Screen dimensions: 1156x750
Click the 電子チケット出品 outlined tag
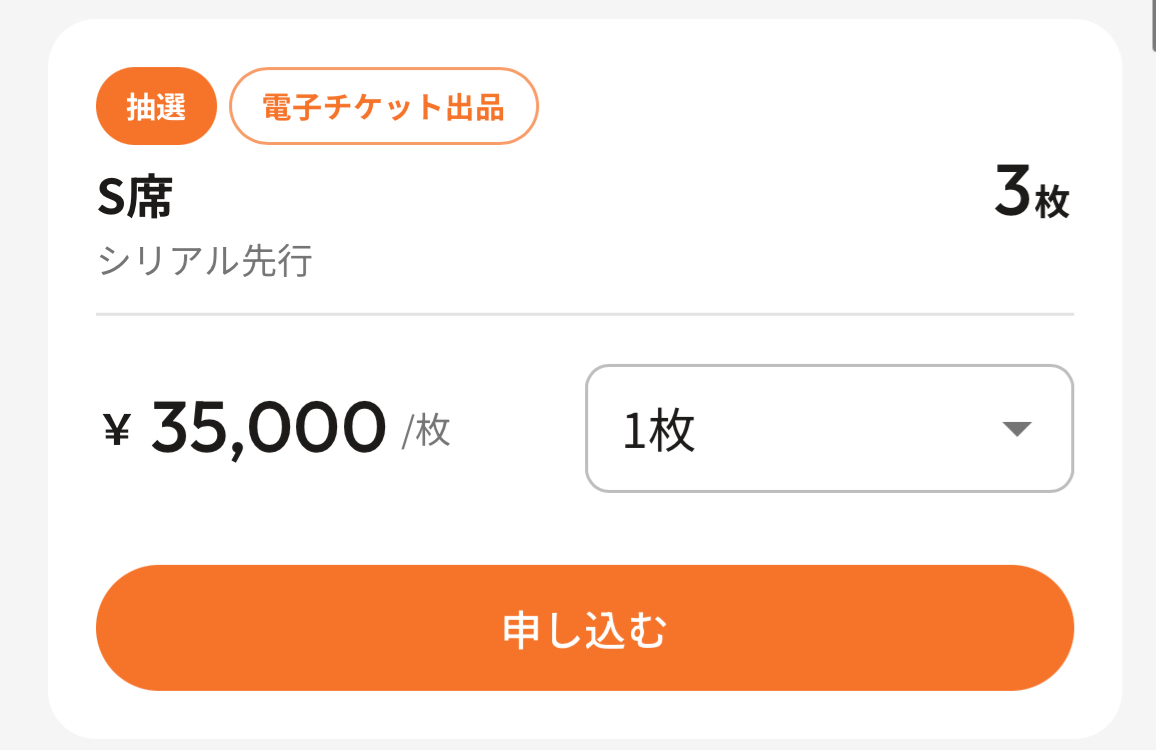click(384, 106)
